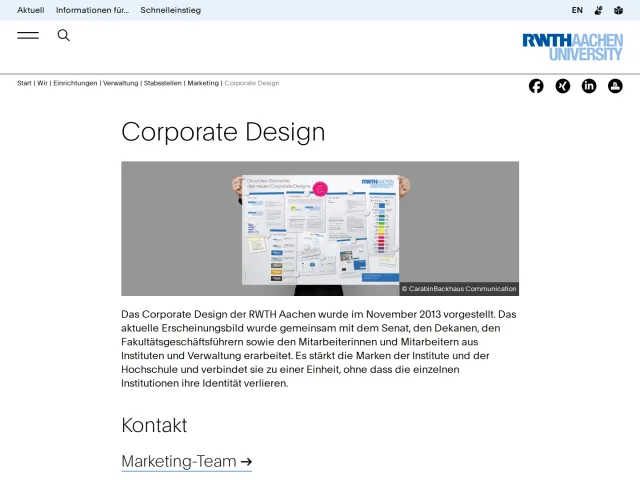Go to Marketing breadcrumb
The width and height of the screenshot is (640, 480).
[203, 83]
